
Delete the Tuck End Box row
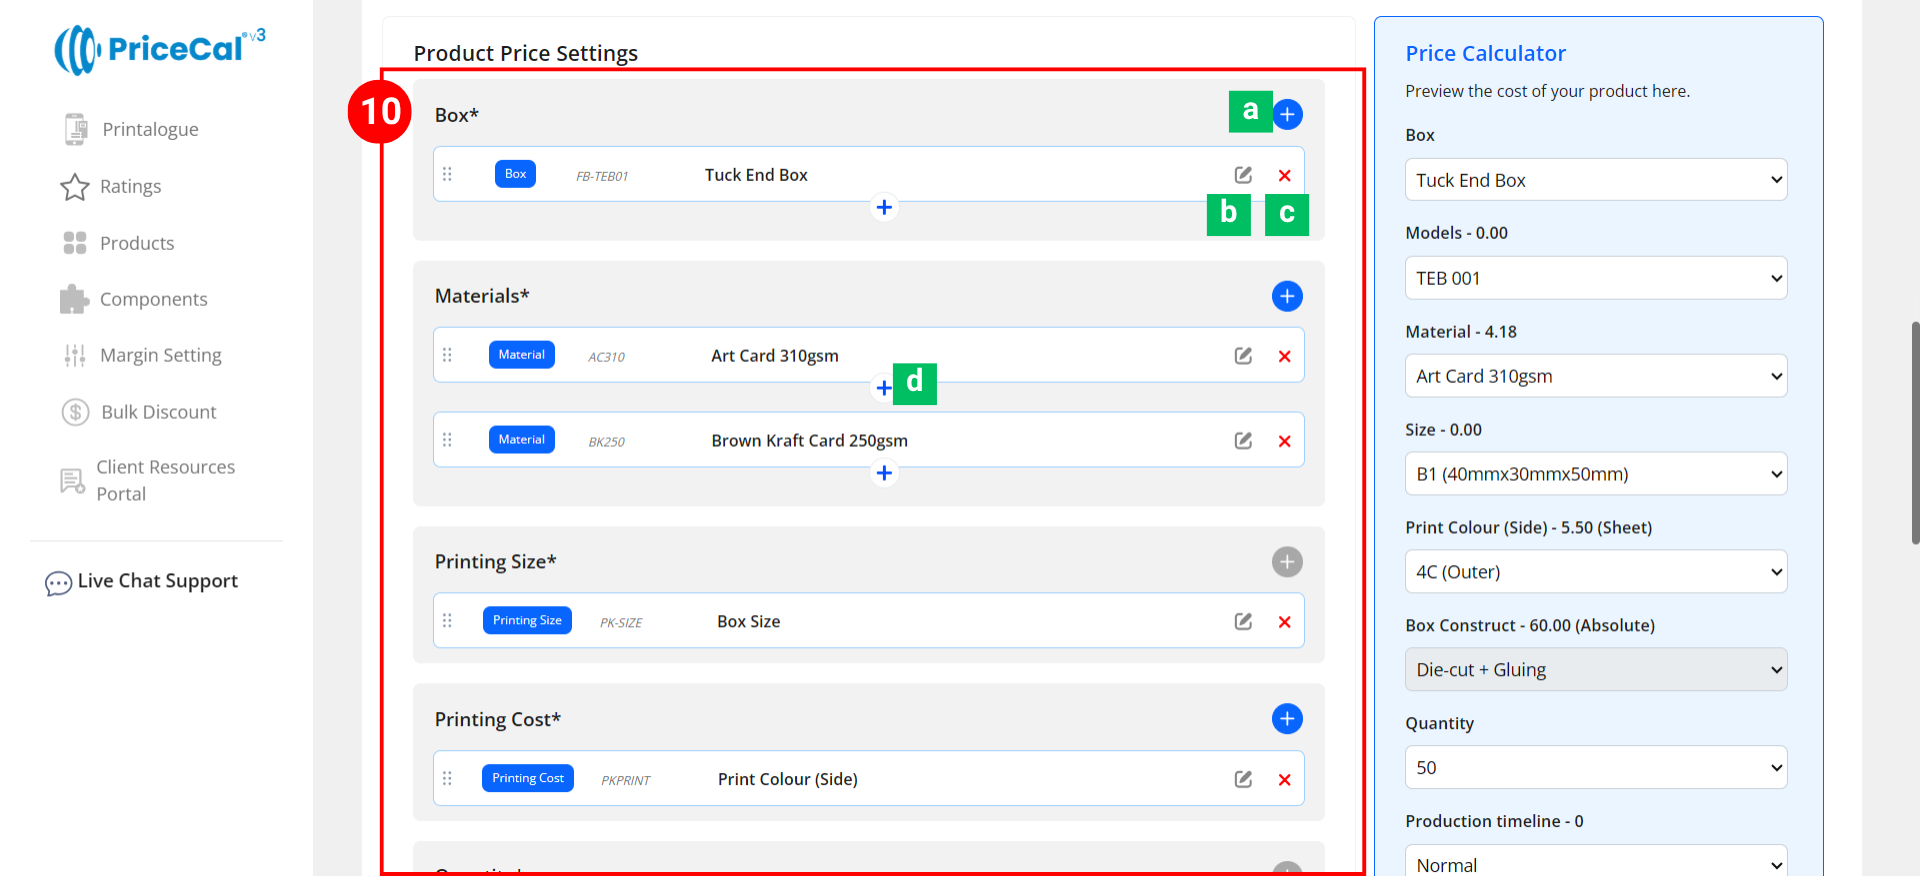pos(1285,176)
